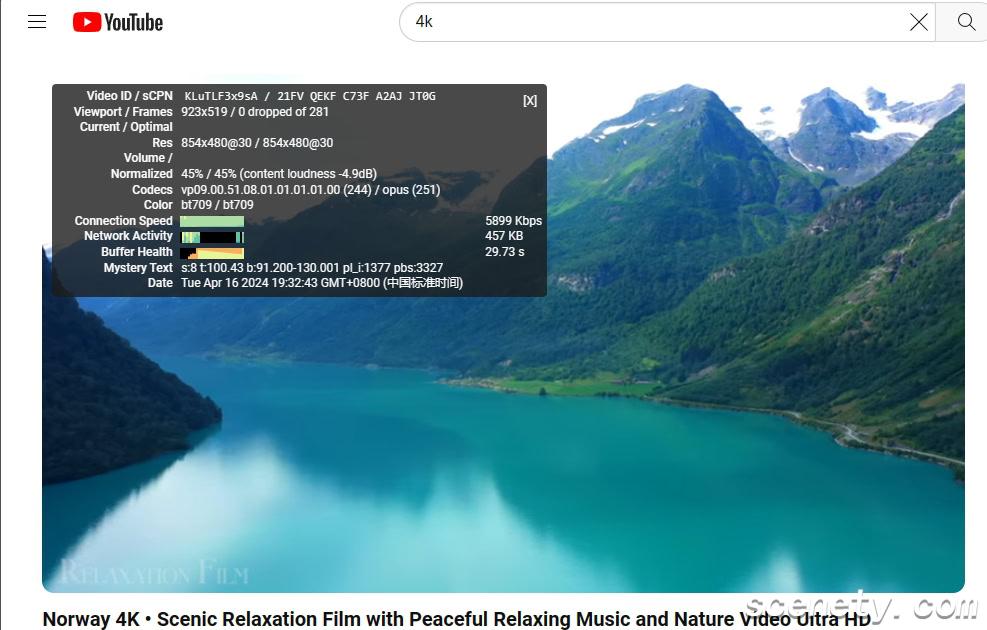987x630 pixels.
Task: Select the Volume normalized 45% text
Action: click(279, 174)
